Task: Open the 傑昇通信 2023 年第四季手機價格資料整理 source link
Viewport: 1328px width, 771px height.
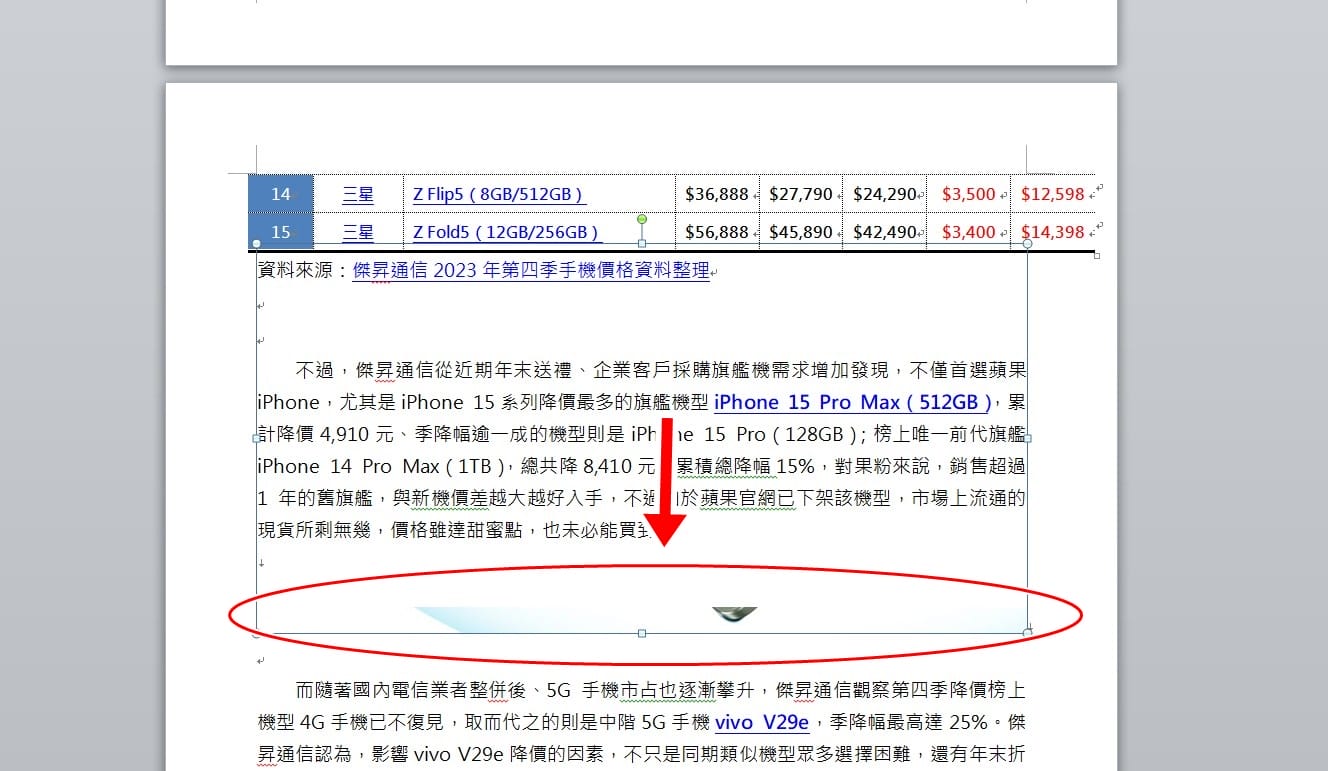Action: 530,270
